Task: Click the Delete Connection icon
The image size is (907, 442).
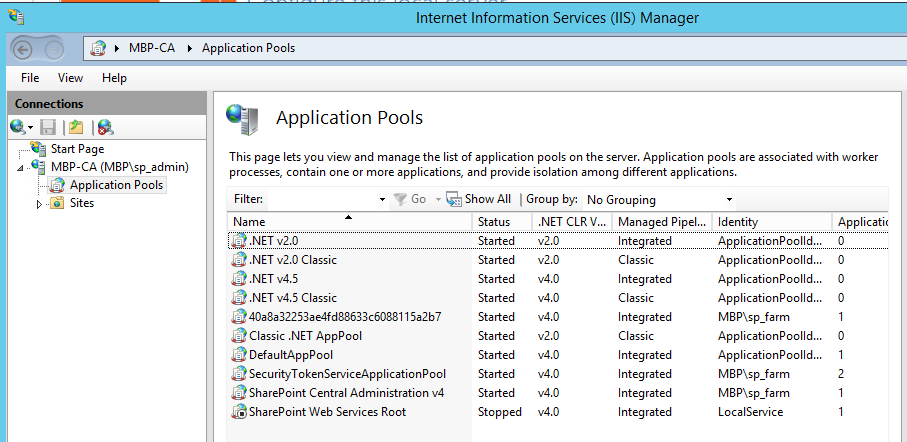Action: [105, 127]
